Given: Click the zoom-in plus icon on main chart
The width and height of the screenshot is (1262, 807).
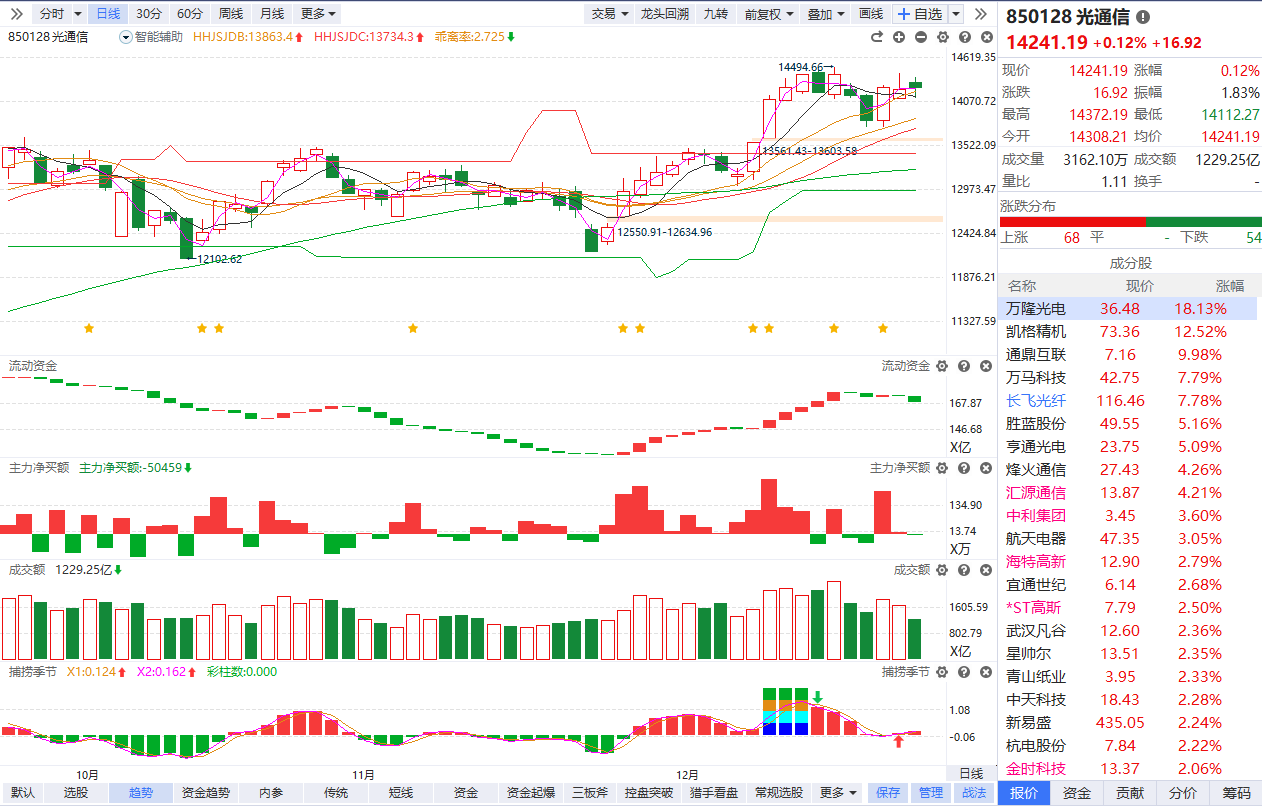Looking at the screenshot, I should coord(899,37).
